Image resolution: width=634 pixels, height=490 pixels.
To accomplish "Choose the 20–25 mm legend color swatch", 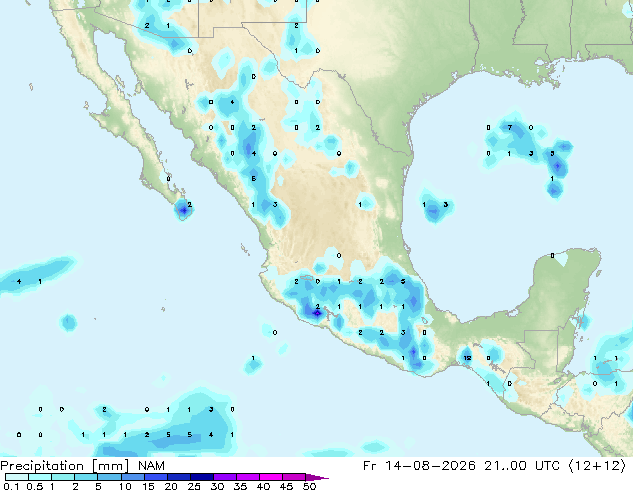I will click(x=179, y=477).
